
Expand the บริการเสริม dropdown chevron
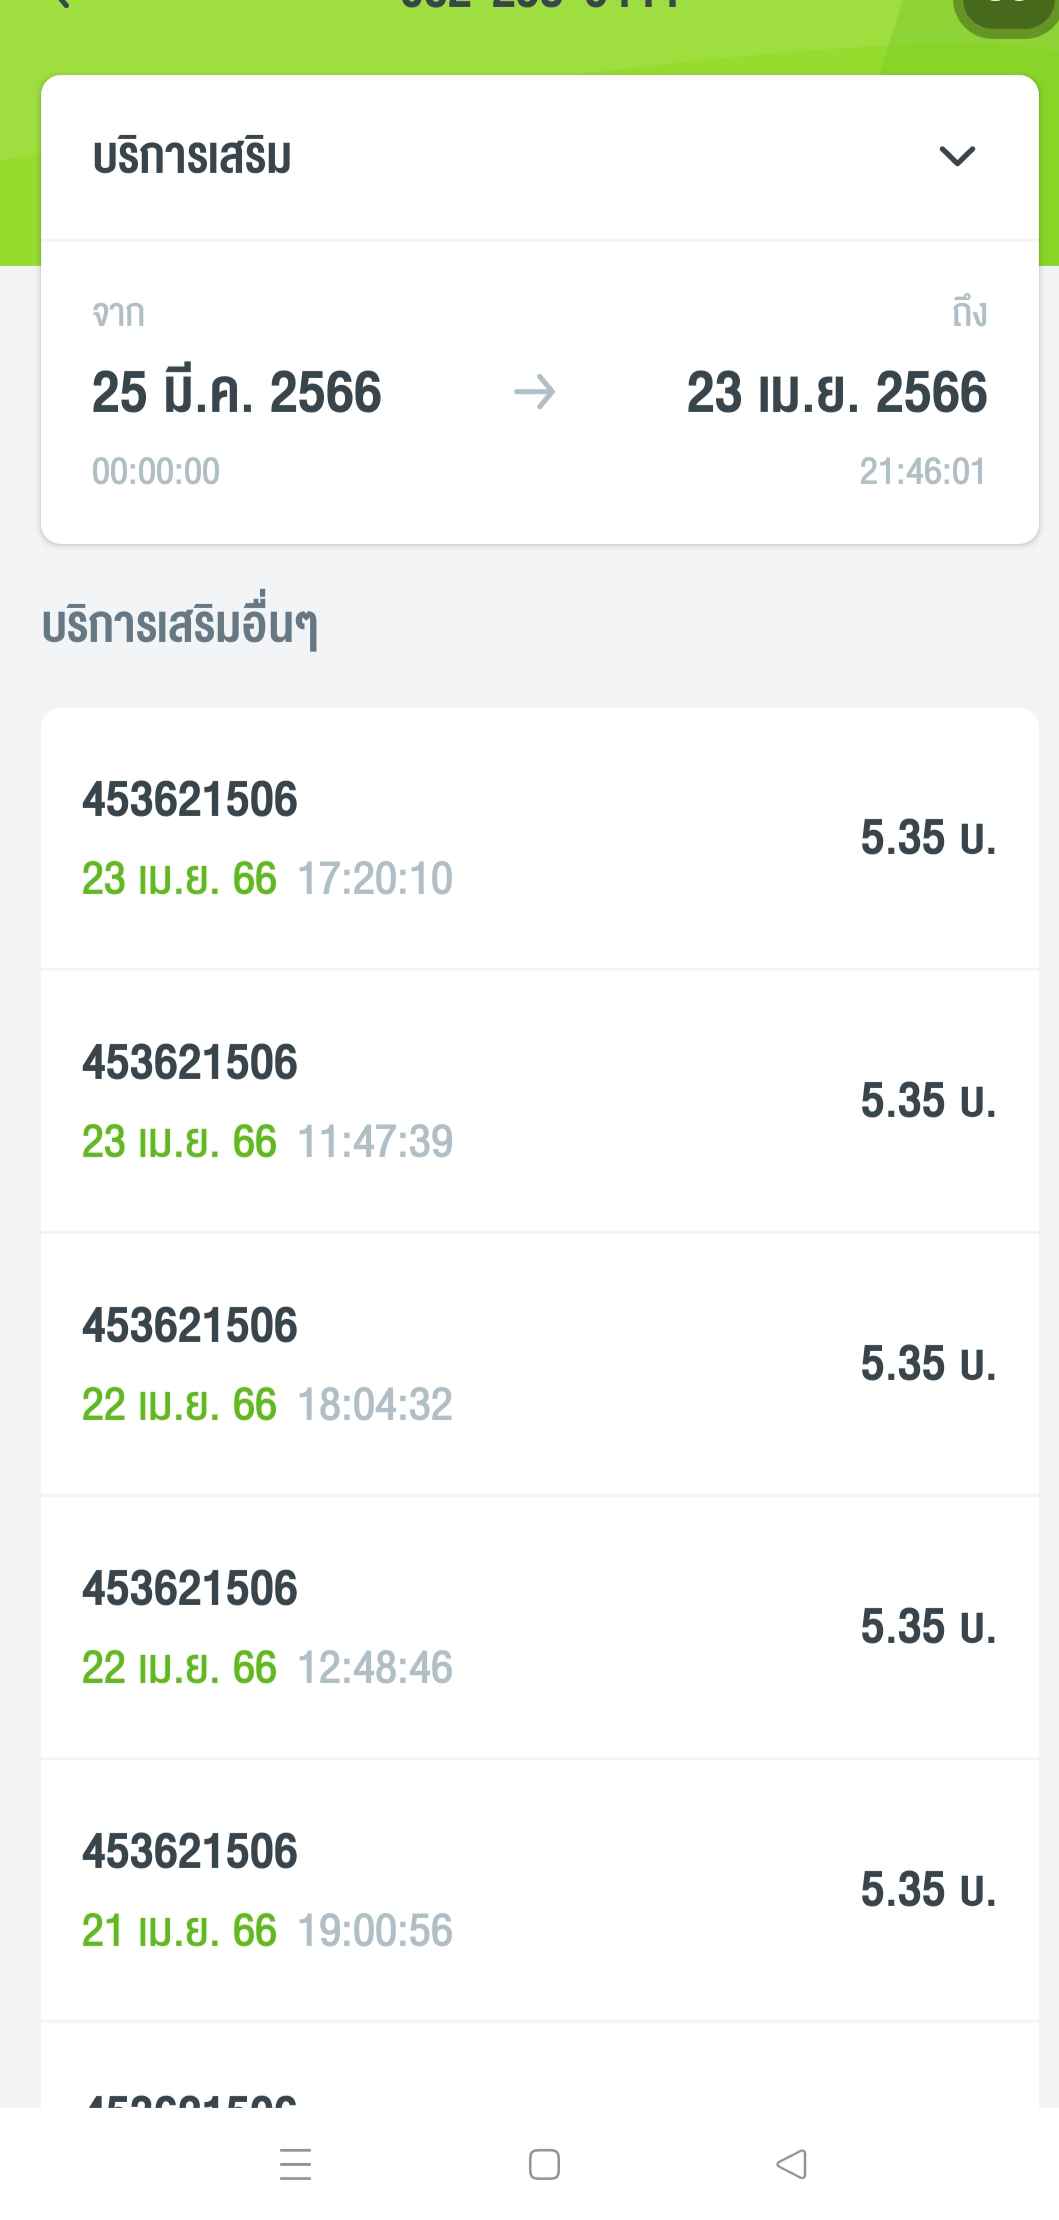click(x=957, y=156)
